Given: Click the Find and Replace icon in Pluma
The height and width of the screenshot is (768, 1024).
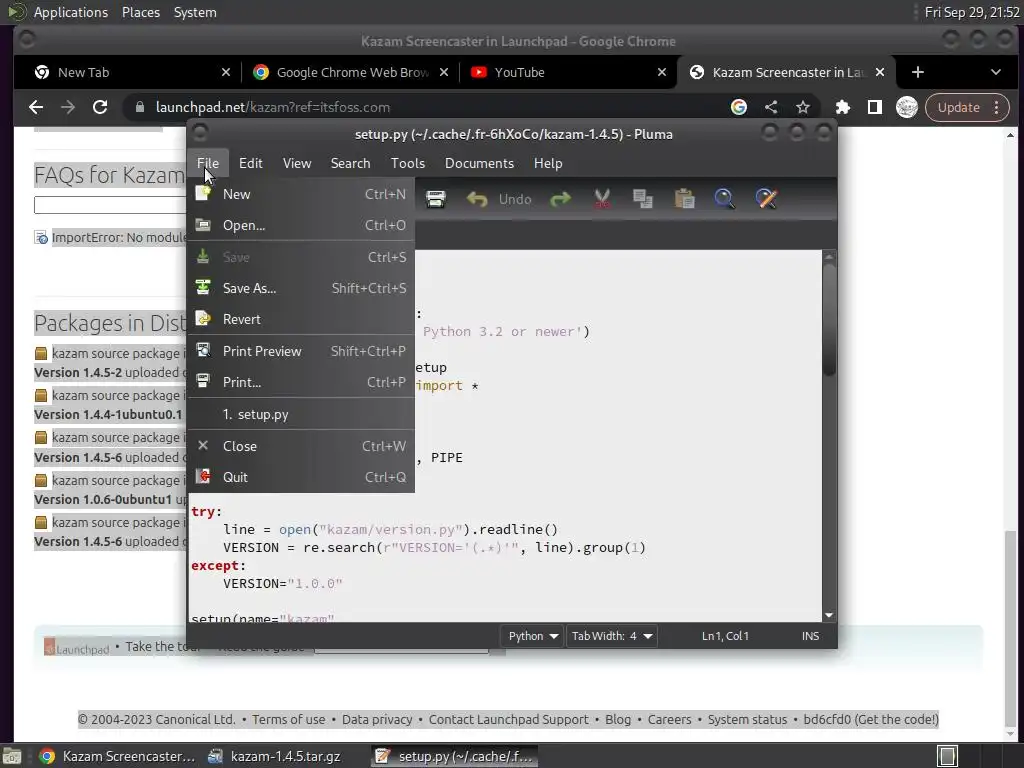Looking at the screenshot, I should coord(766,199).
